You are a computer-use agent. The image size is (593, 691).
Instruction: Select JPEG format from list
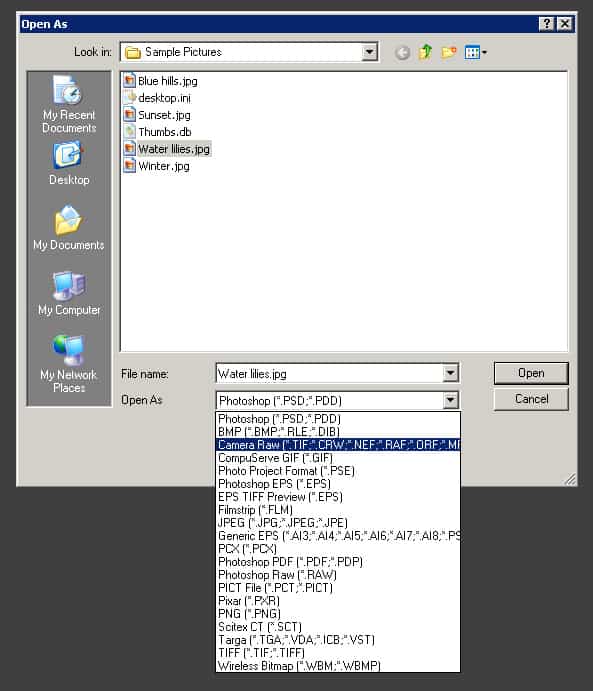pyautogui.click(x=338, y=523)
